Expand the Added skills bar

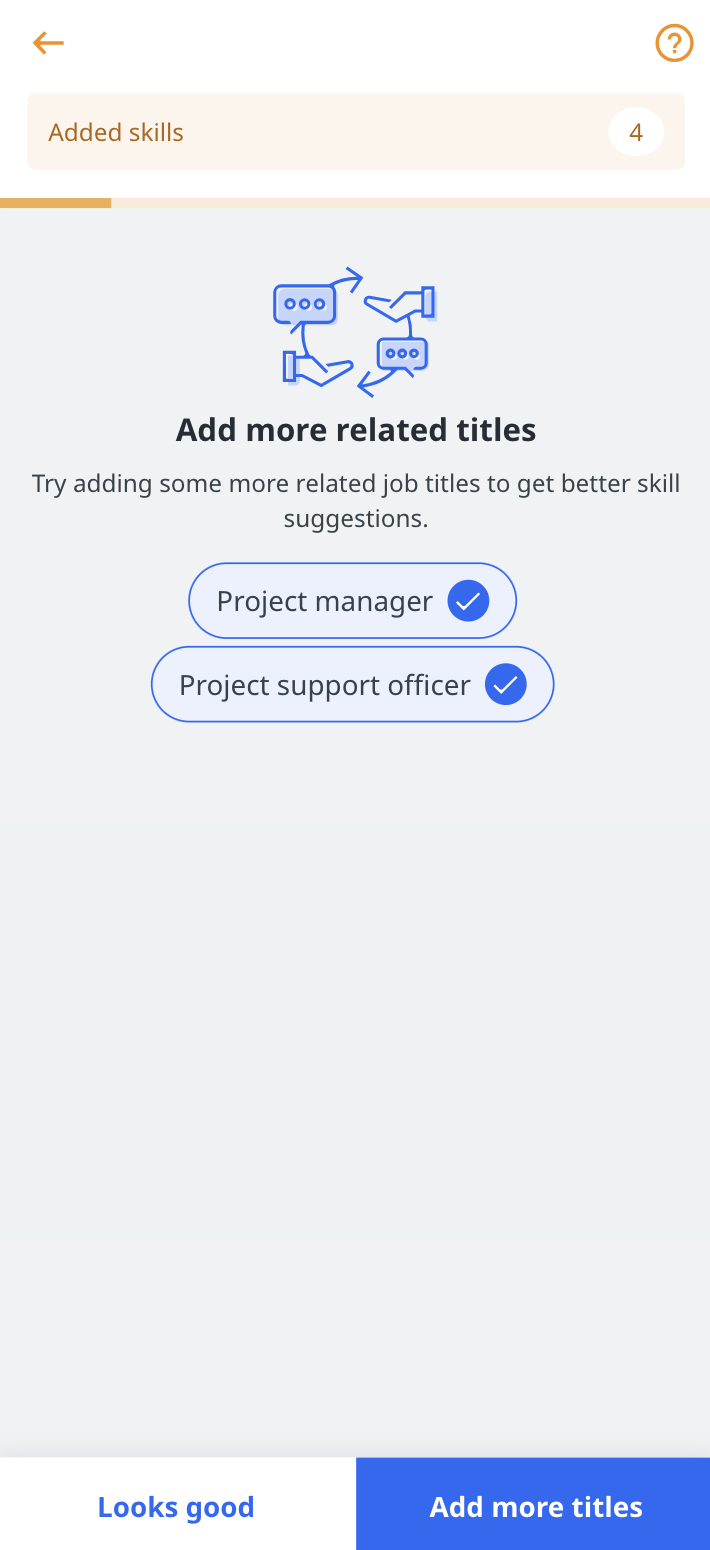coord(356,132)
